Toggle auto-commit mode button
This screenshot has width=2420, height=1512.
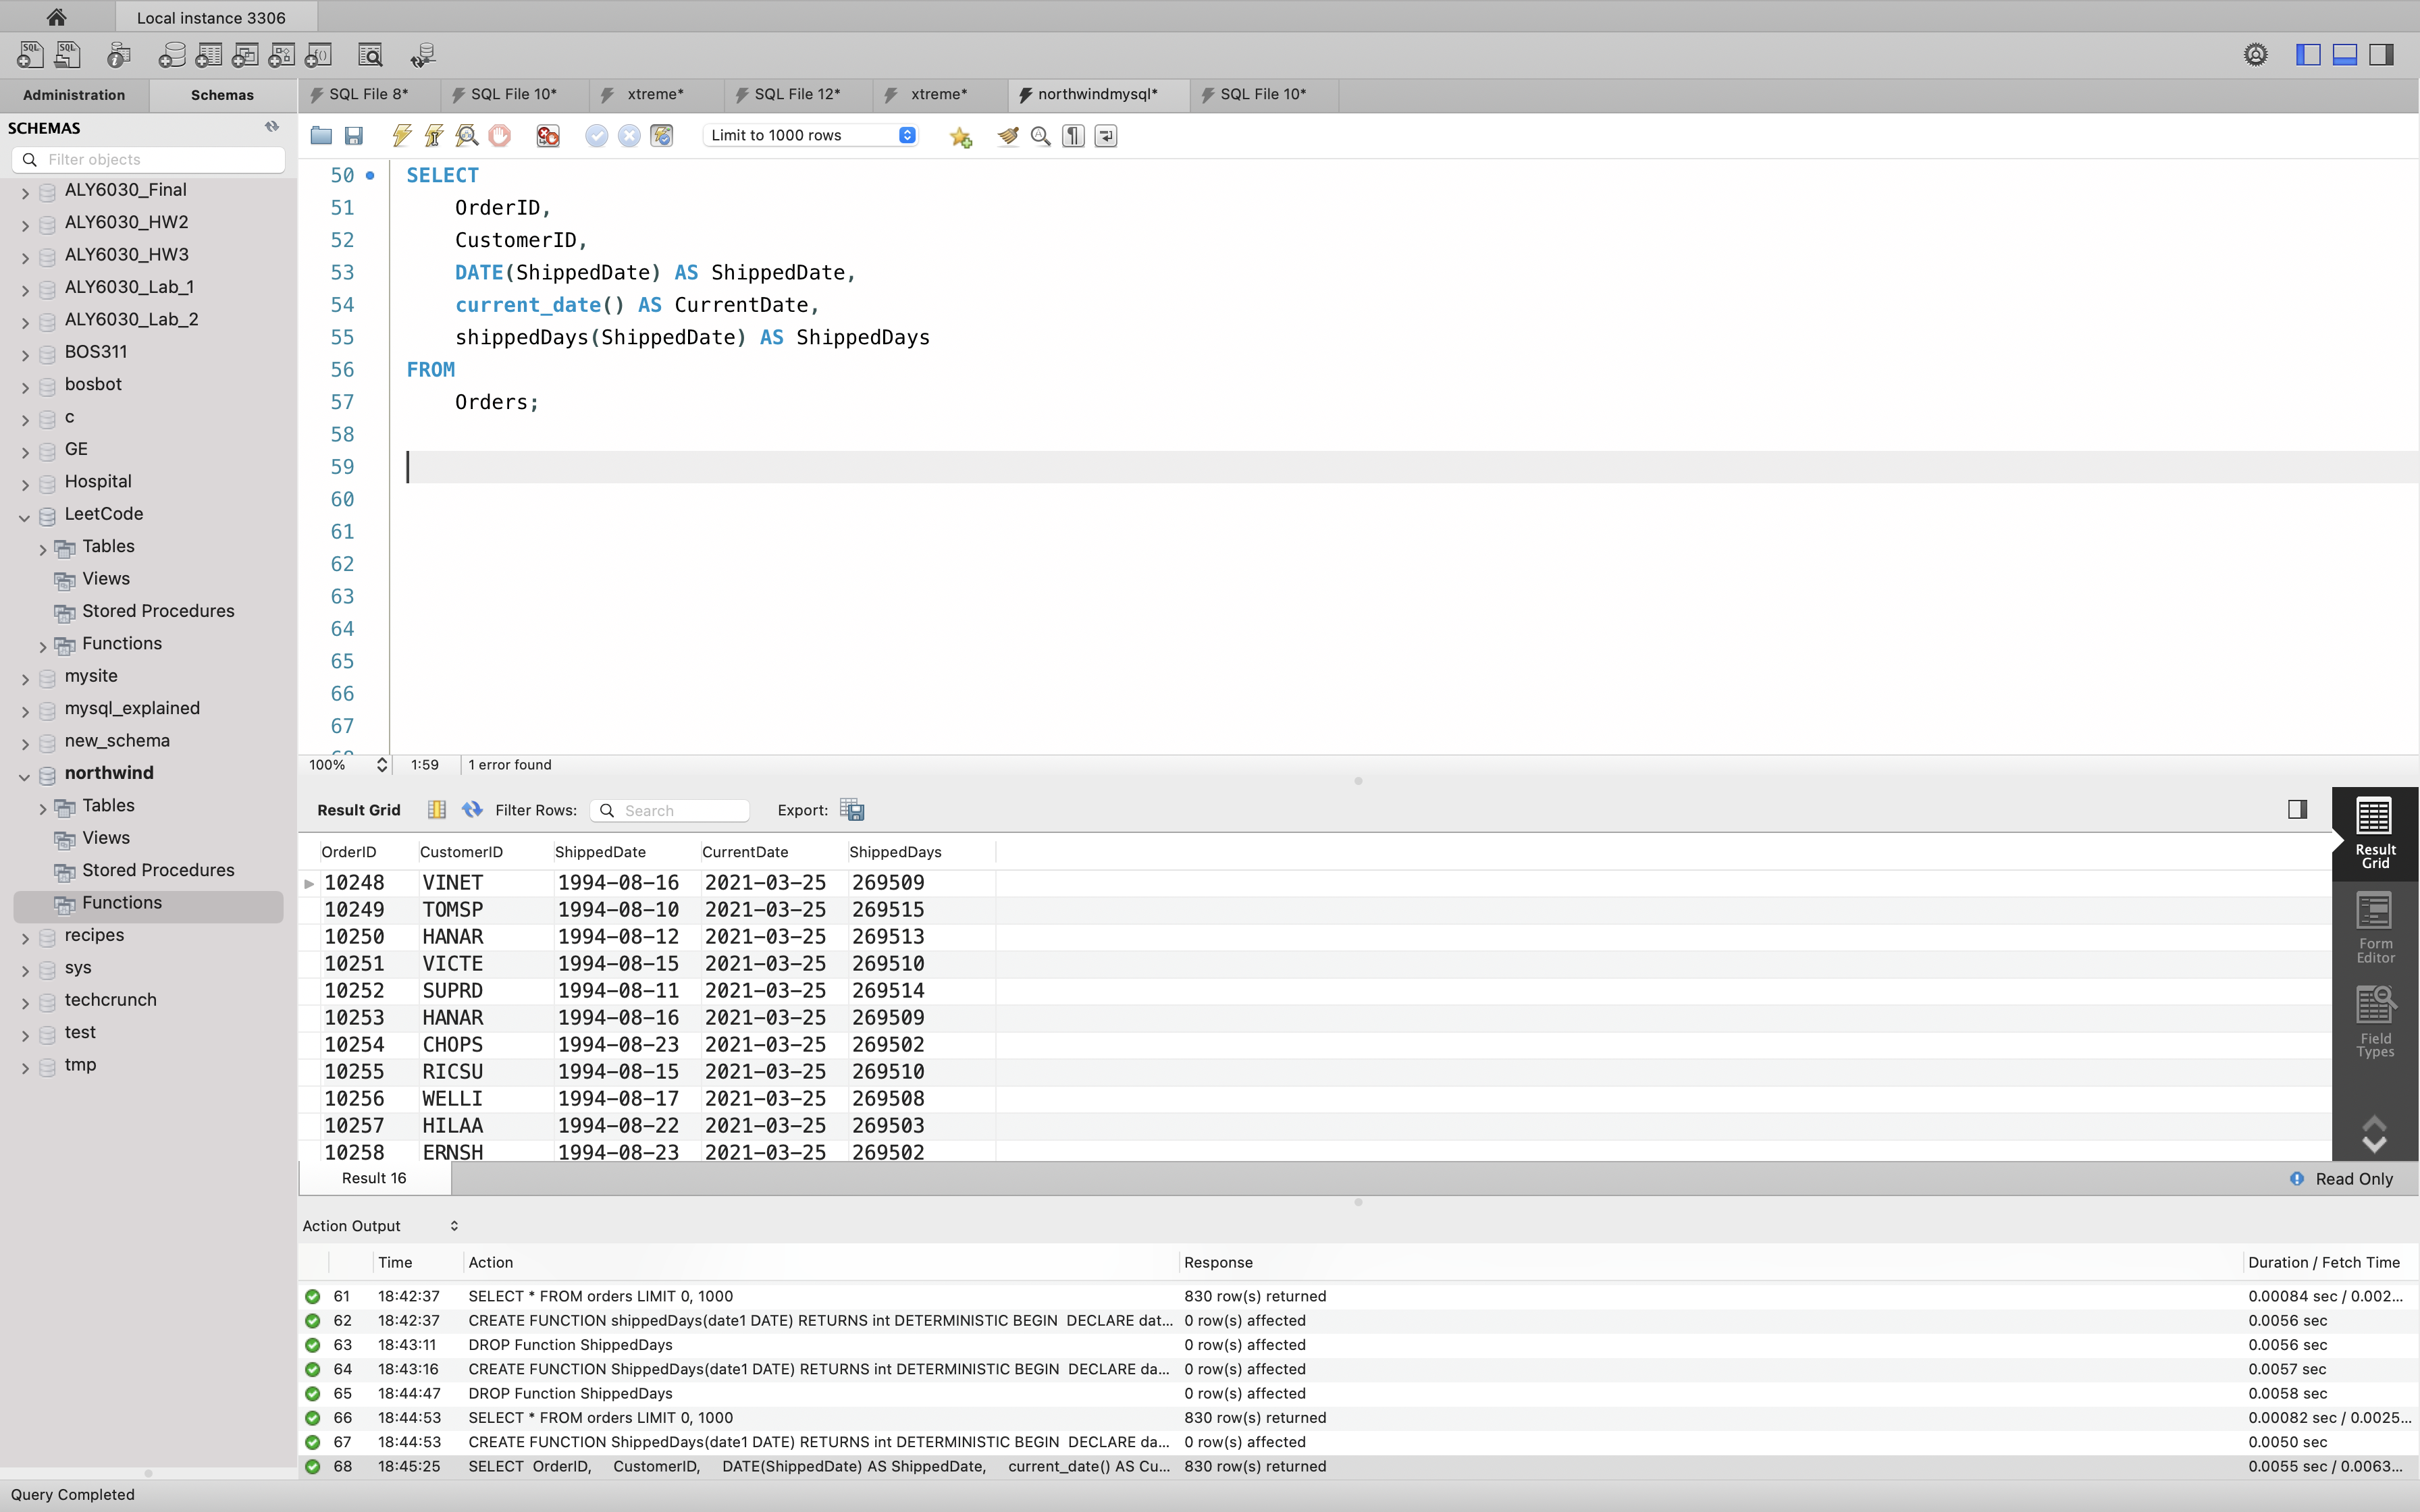click(662, 136)
